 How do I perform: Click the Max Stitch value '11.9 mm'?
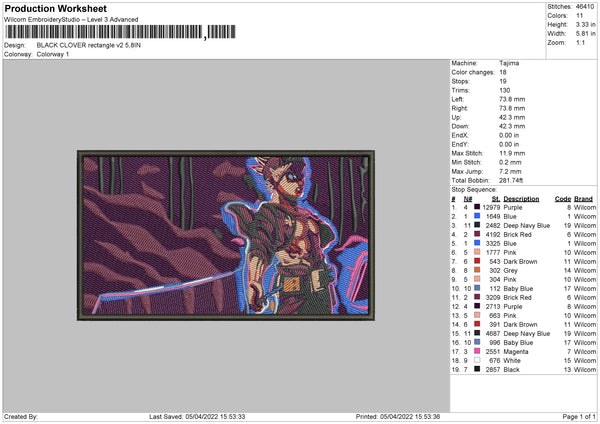(x=512, y=153)
